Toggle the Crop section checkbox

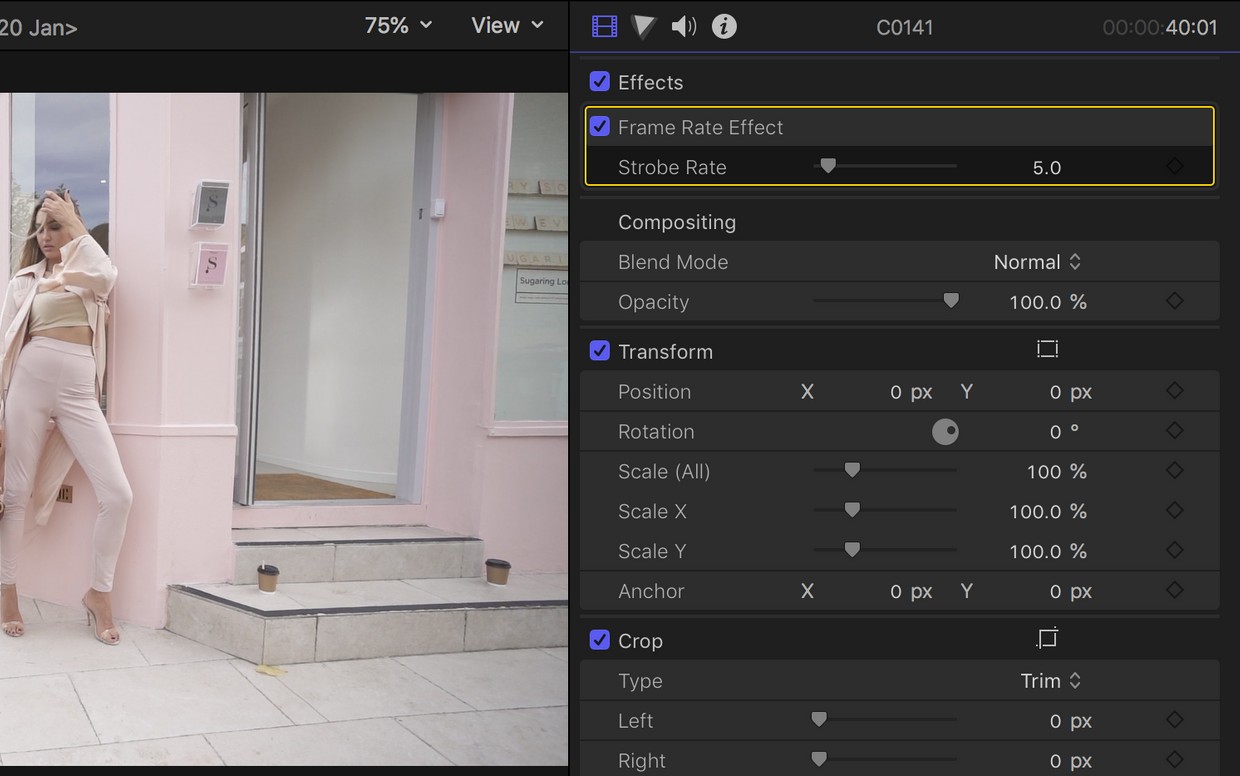600,640
